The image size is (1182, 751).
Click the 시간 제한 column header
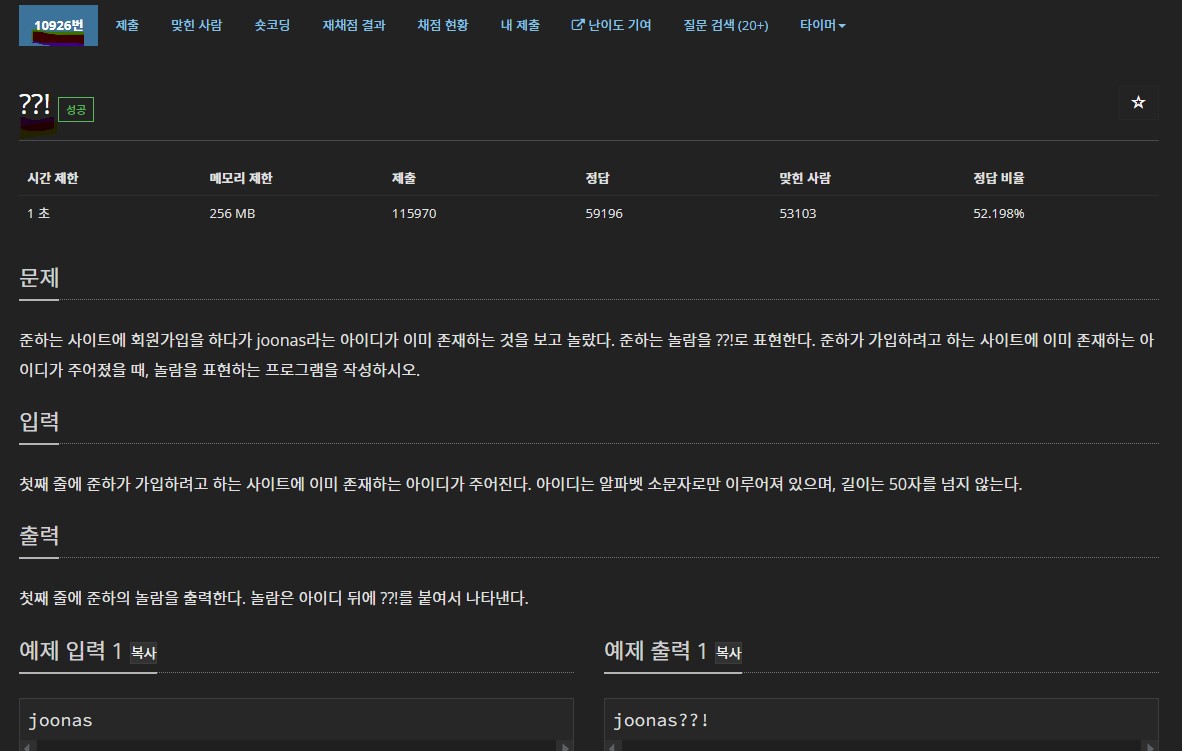(x=53, y=178)
